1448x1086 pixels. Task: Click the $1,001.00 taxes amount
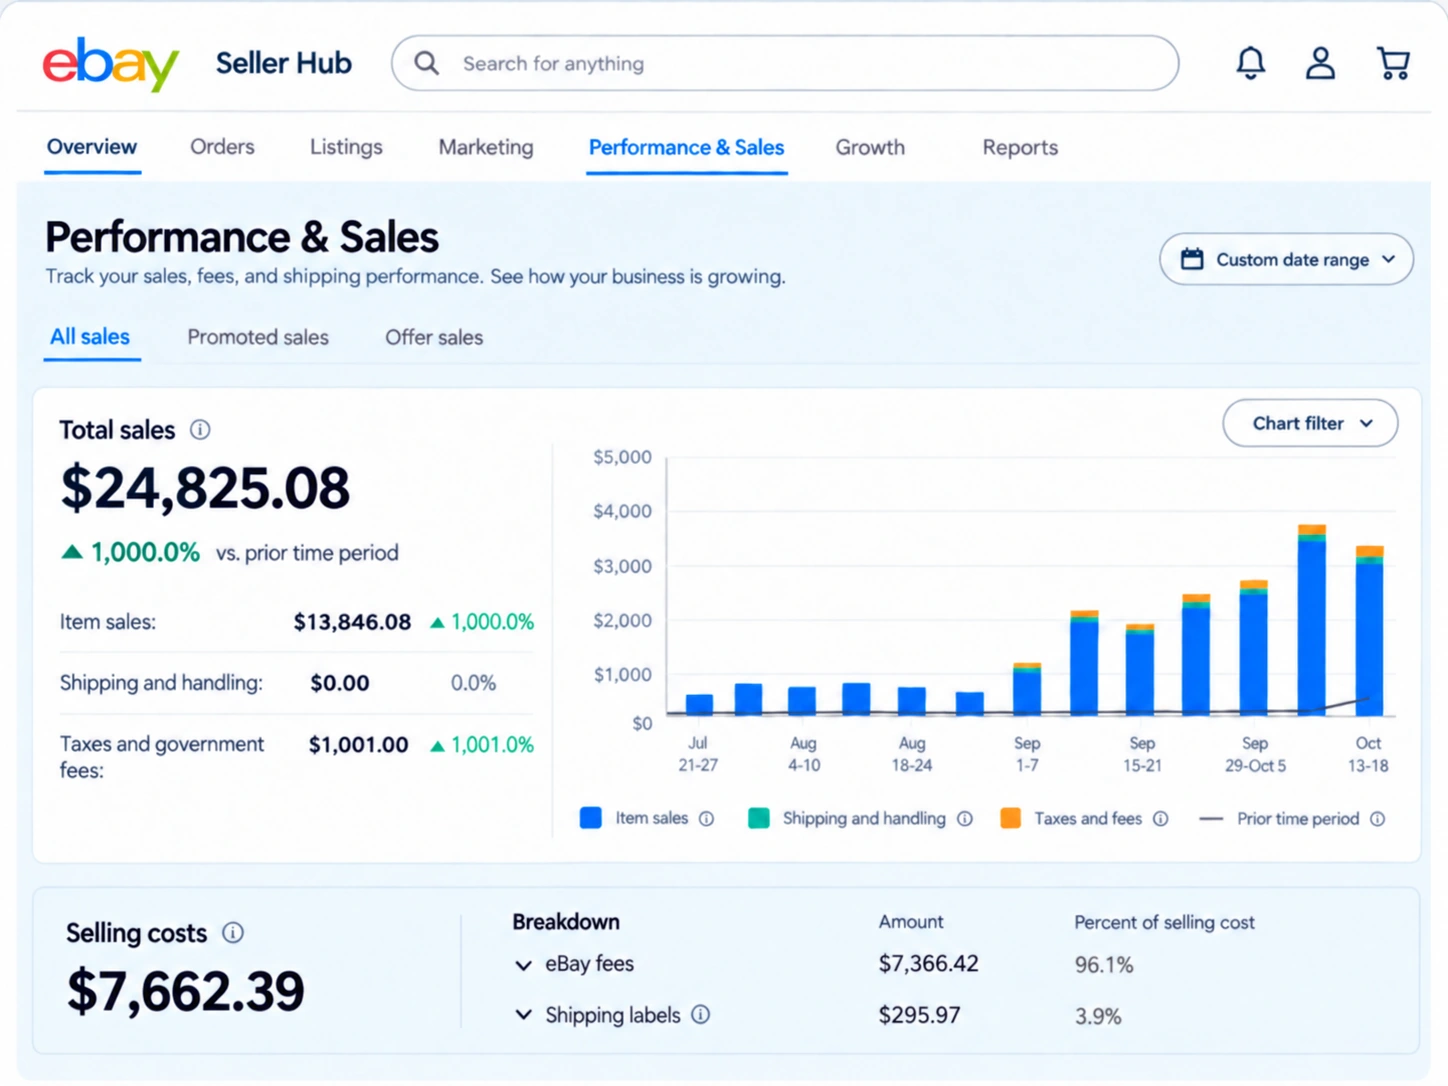point(358,745)
